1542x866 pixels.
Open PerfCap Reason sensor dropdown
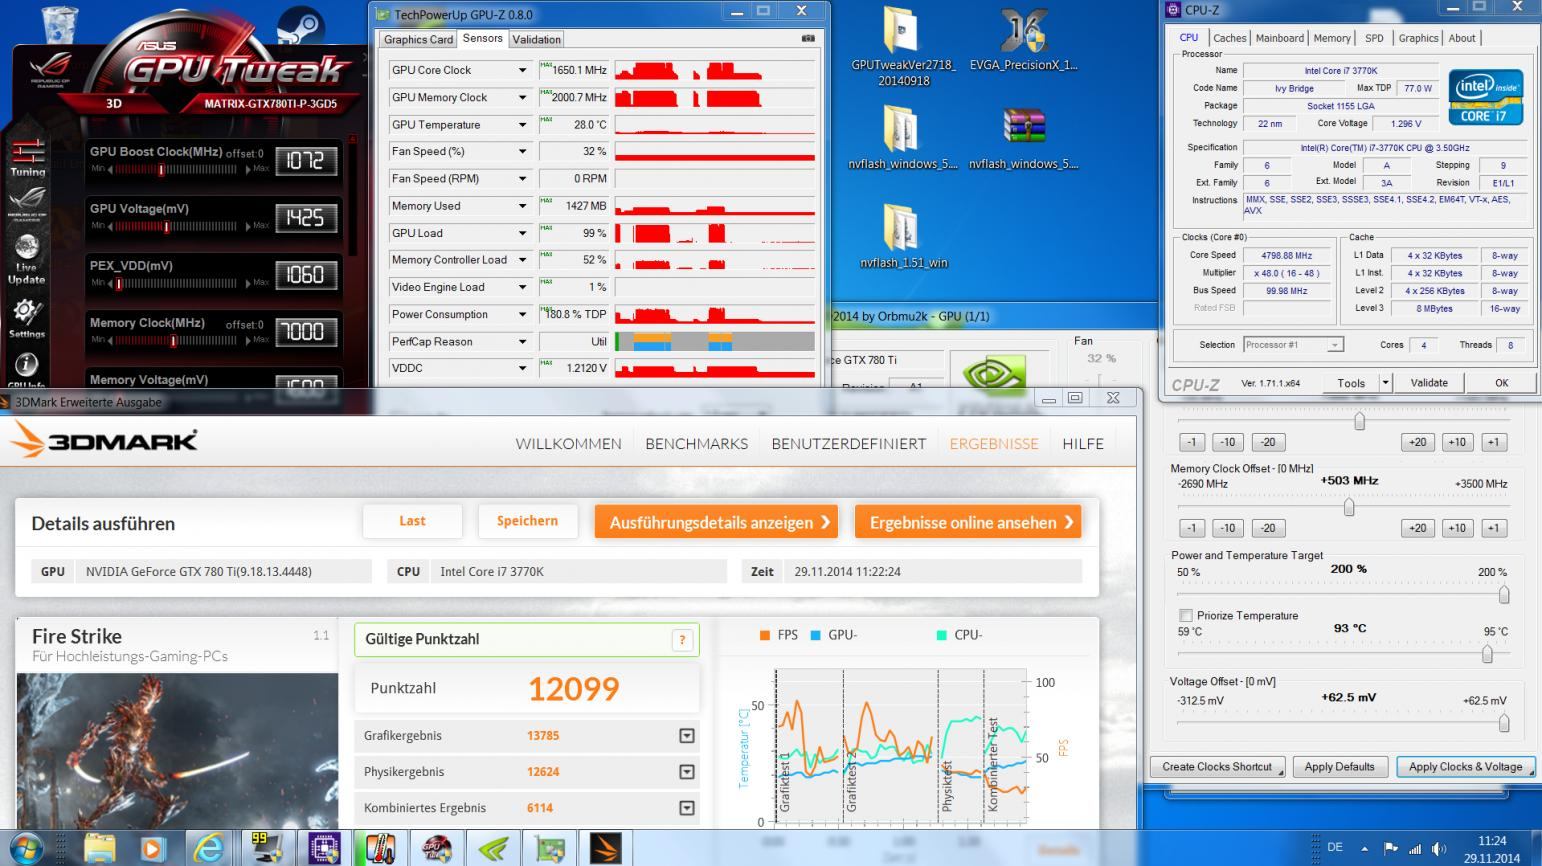click(x=522, y=341)
